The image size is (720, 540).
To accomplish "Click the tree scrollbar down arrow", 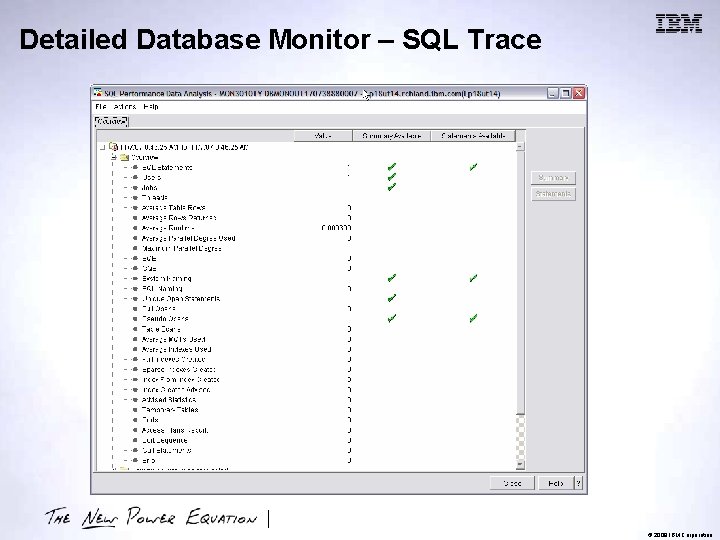I will coord(520,465).
